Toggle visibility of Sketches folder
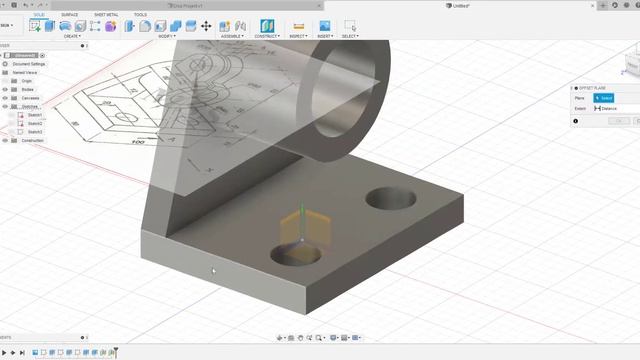The width and height of the screenshot is (640, 360). [x=5, y=107]
